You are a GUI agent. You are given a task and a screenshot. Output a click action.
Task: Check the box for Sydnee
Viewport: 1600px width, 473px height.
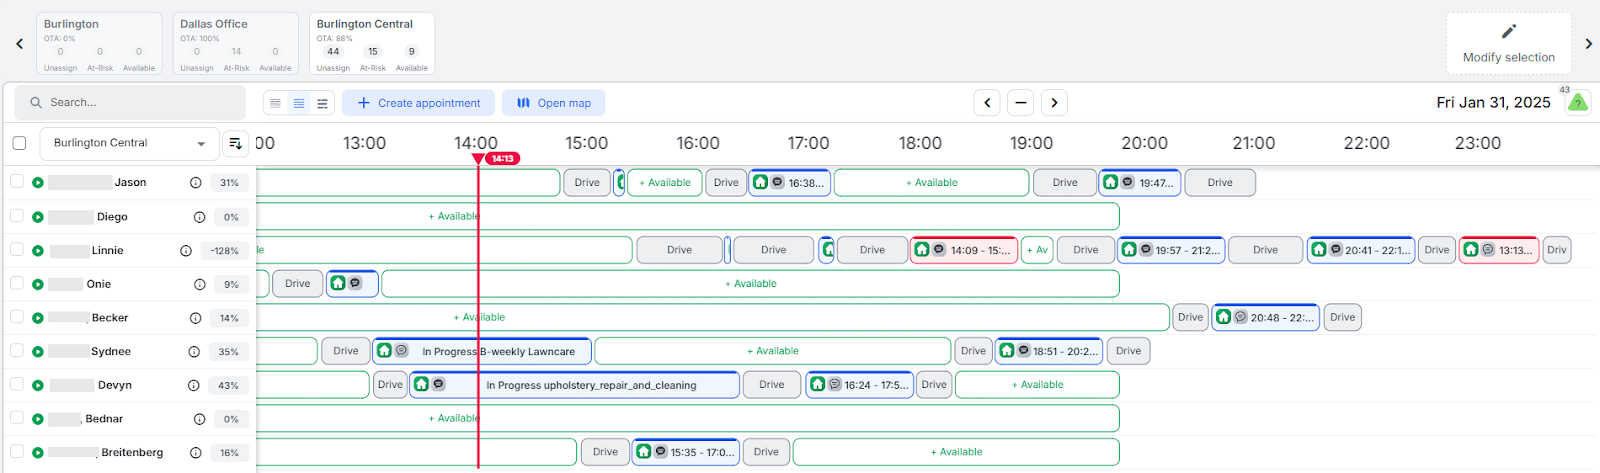pos(17,350)
